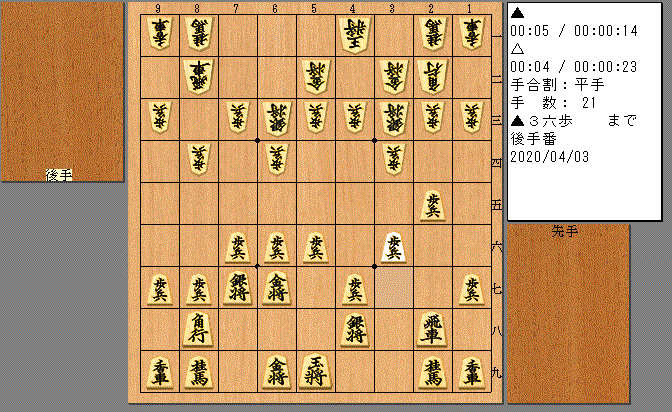The image size is (672, 412).
Task: Select gote's pawn on 8四
Action: [199, 160]
